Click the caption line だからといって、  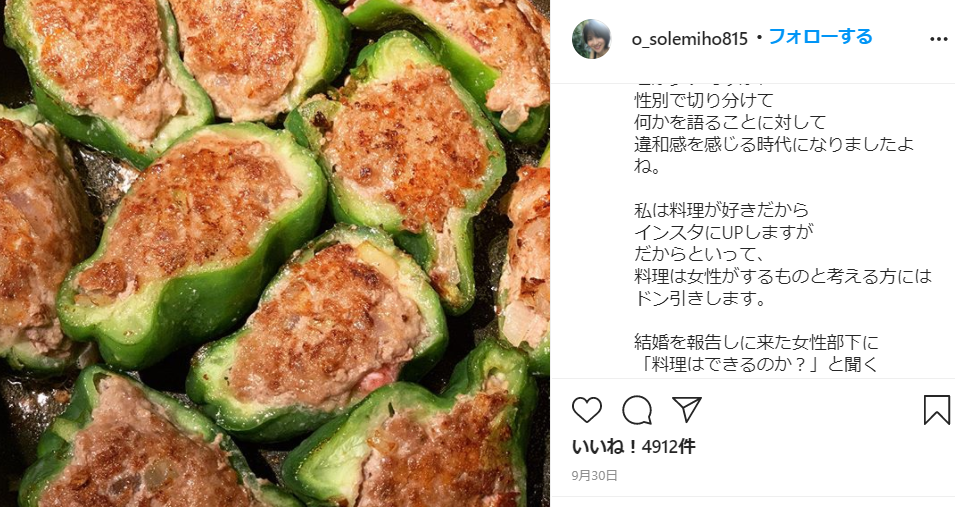[x=699, y=254]
